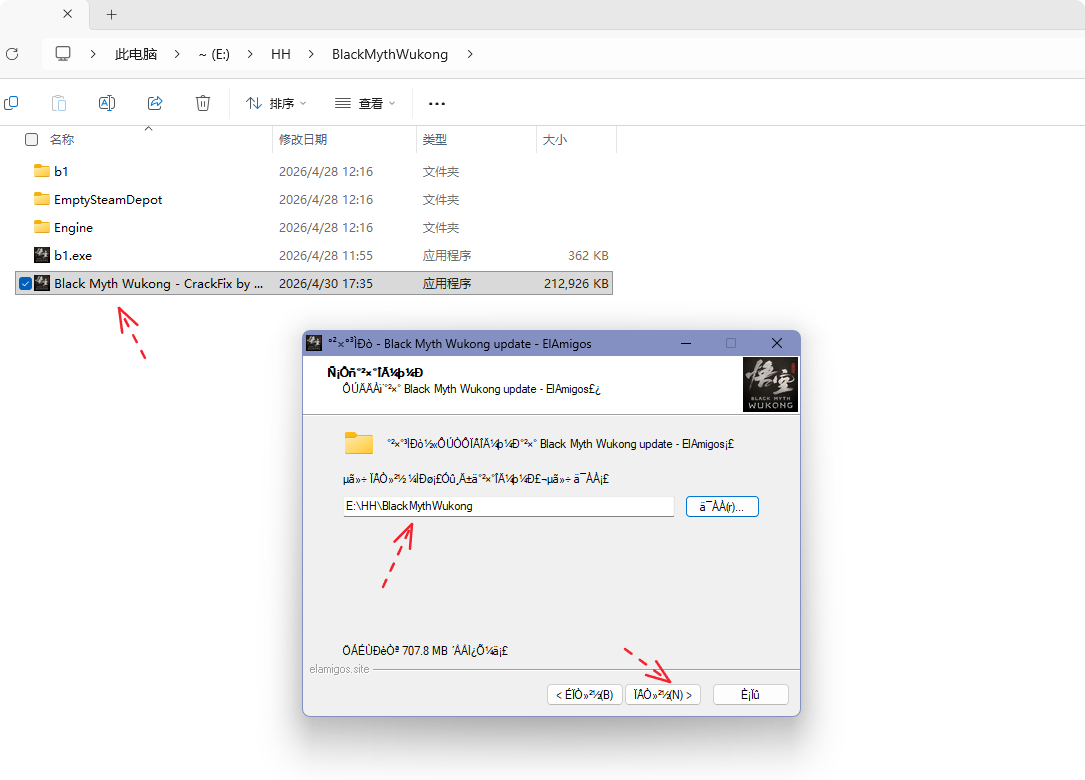1085x780 pixels.
Task: Sort by the 大小 column header
Action: [x=554, y=140]
